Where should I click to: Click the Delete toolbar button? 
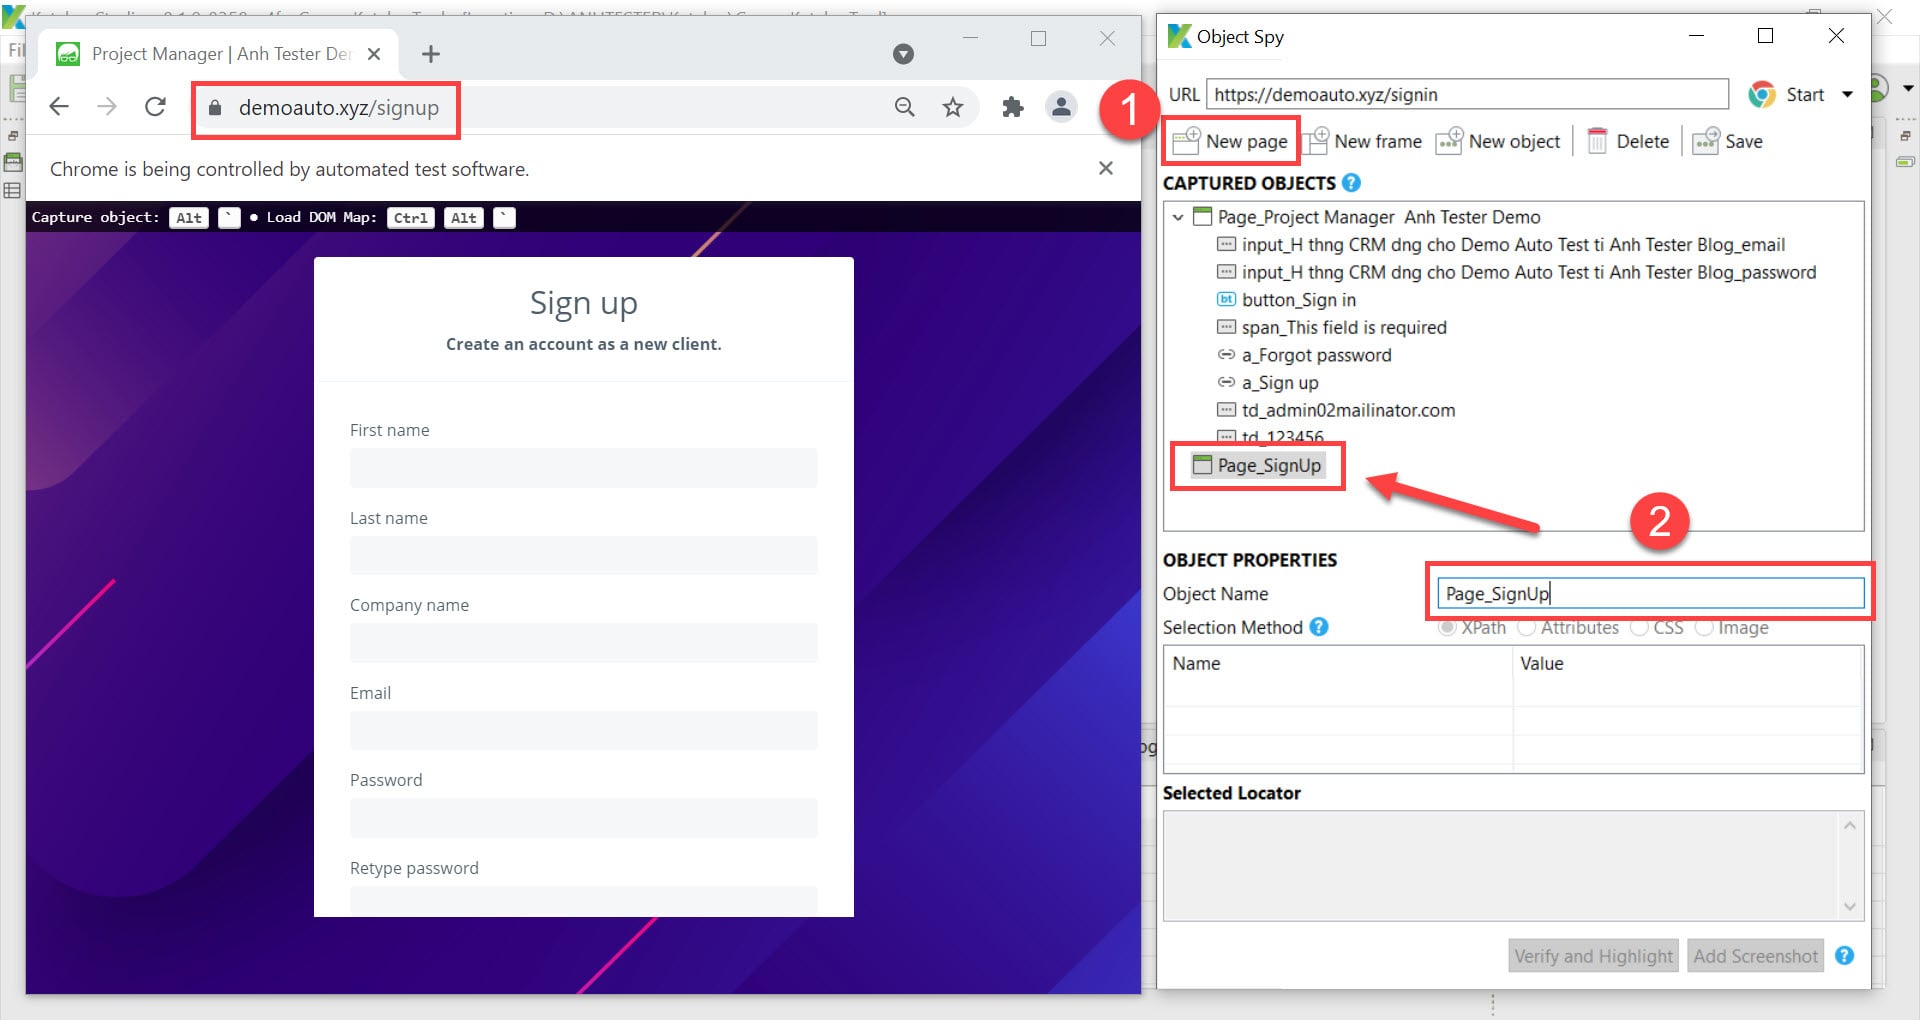point(1628,141)
